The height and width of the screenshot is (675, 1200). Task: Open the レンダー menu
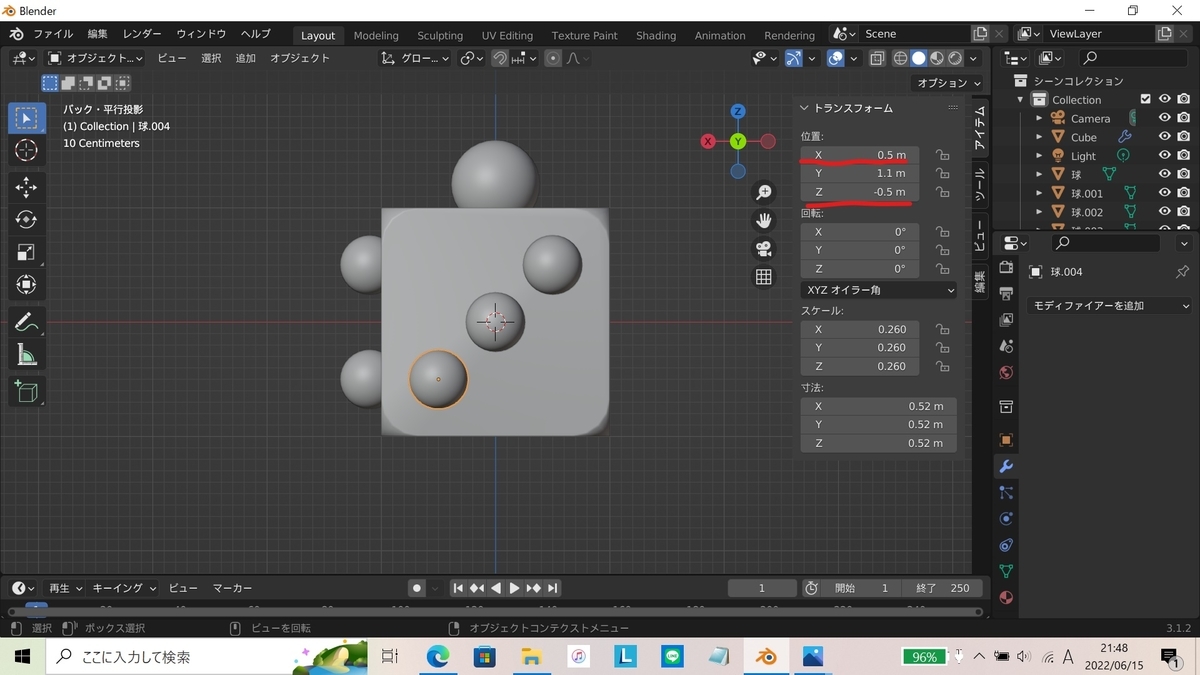142,34
